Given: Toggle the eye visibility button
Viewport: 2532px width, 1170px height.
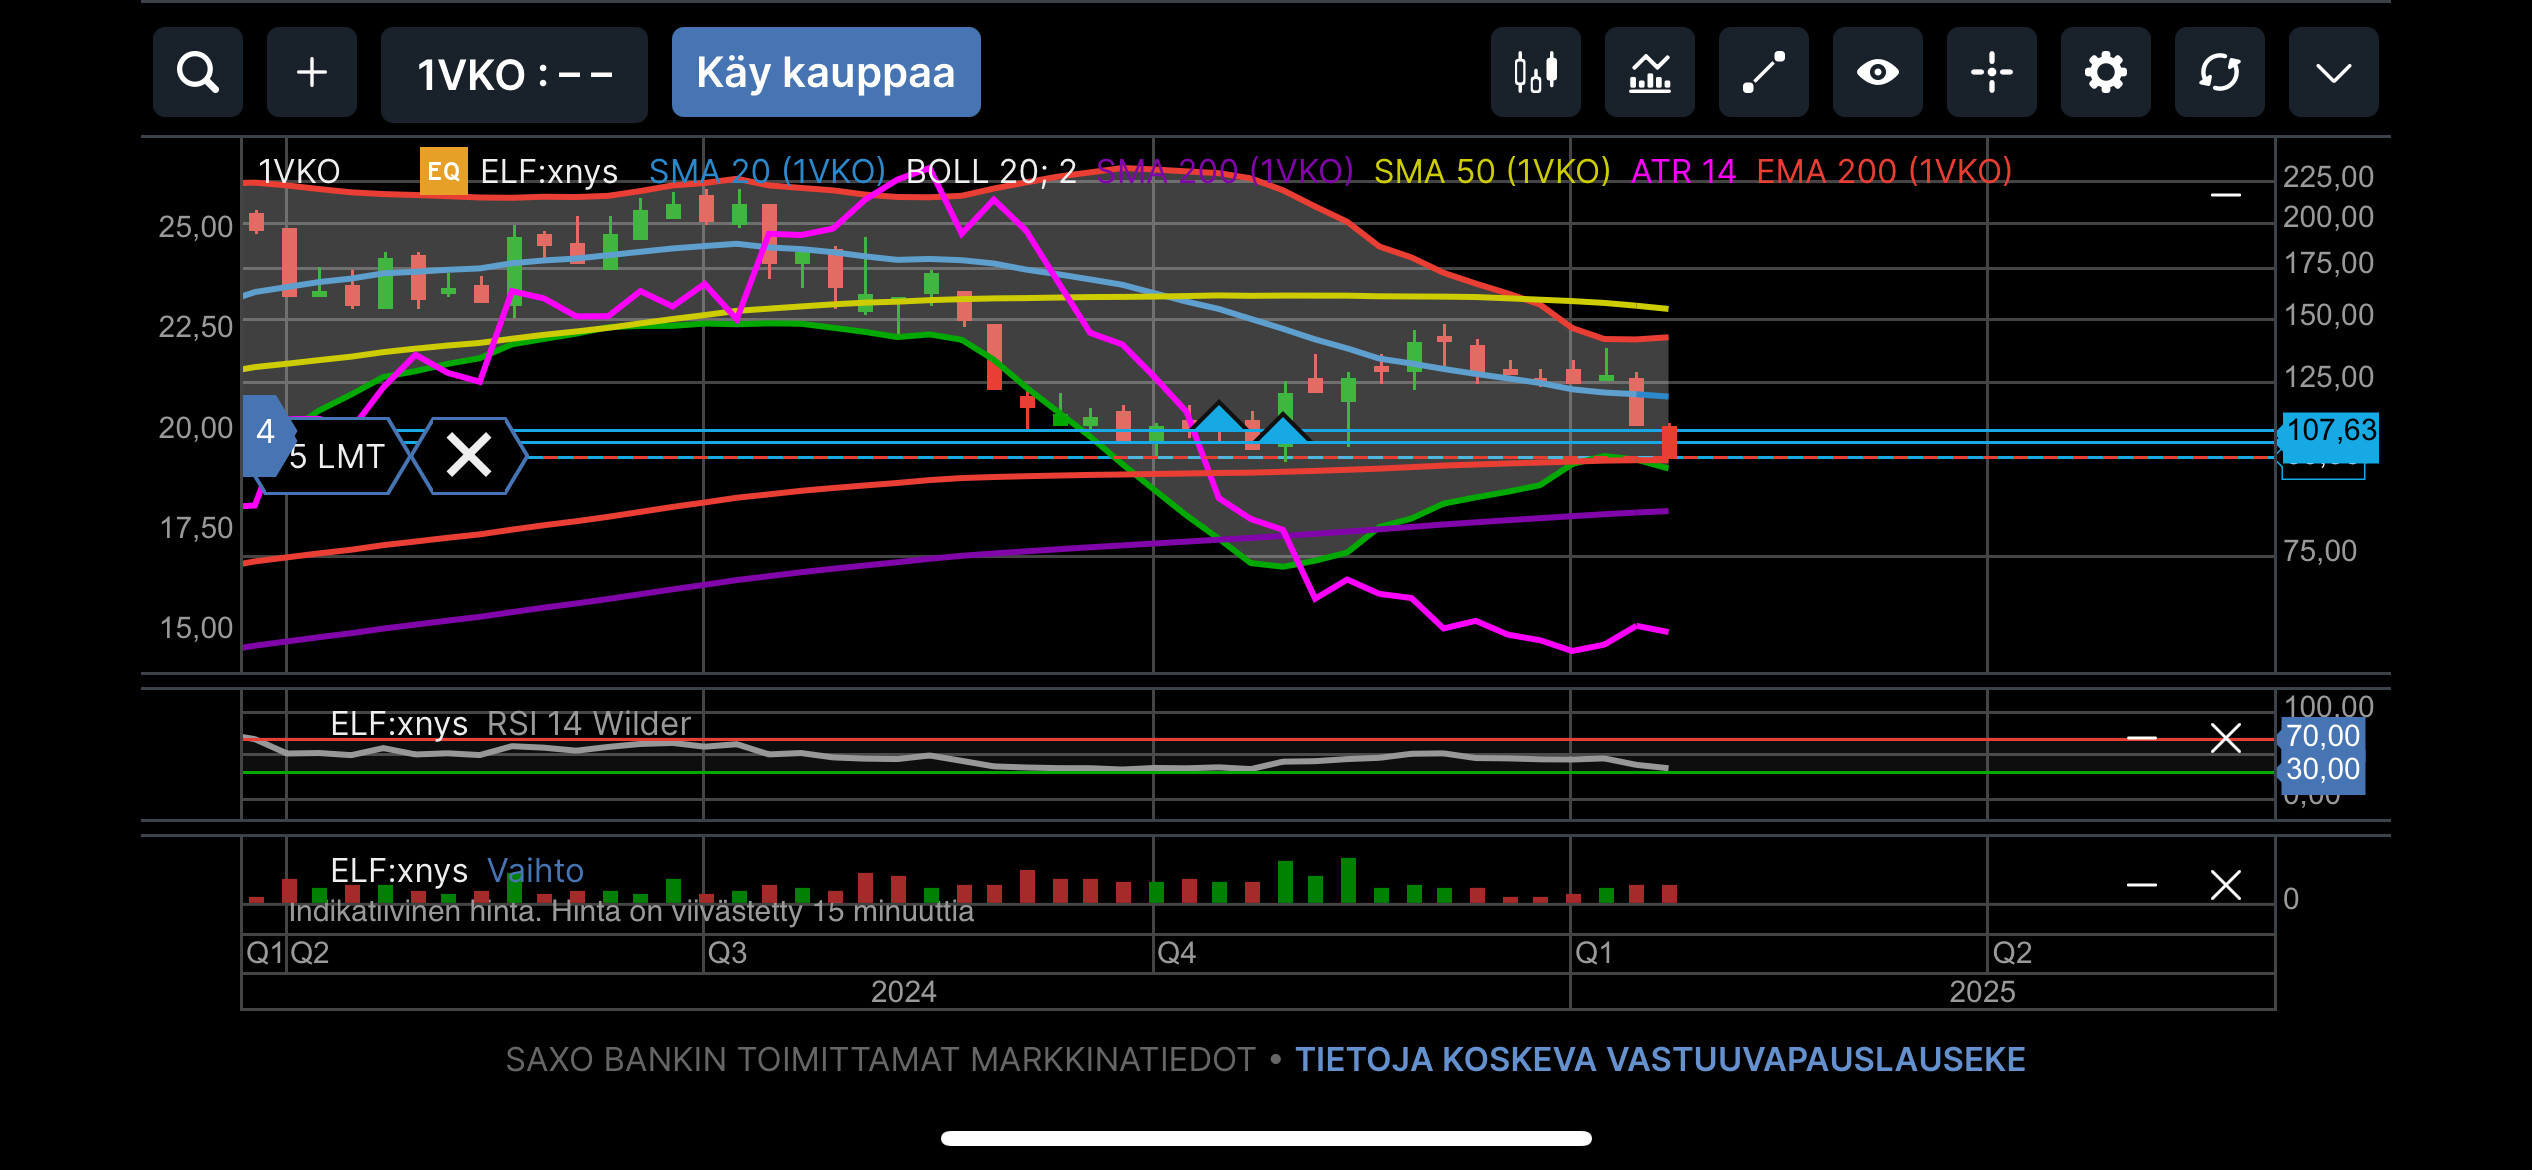Looking at the screenshot, I should coord(1877,72).
